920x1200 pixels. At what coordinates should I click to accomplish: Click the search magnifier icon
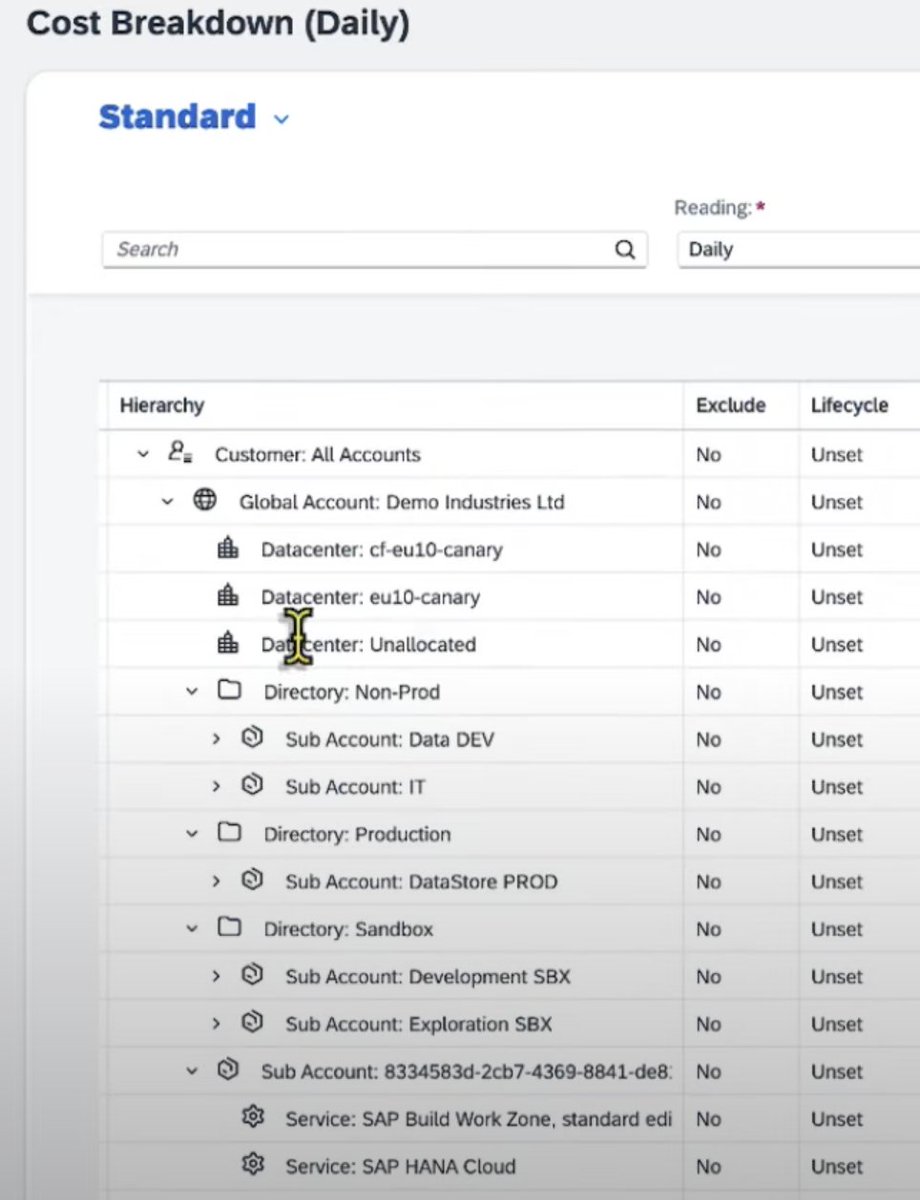coord(625,250)
